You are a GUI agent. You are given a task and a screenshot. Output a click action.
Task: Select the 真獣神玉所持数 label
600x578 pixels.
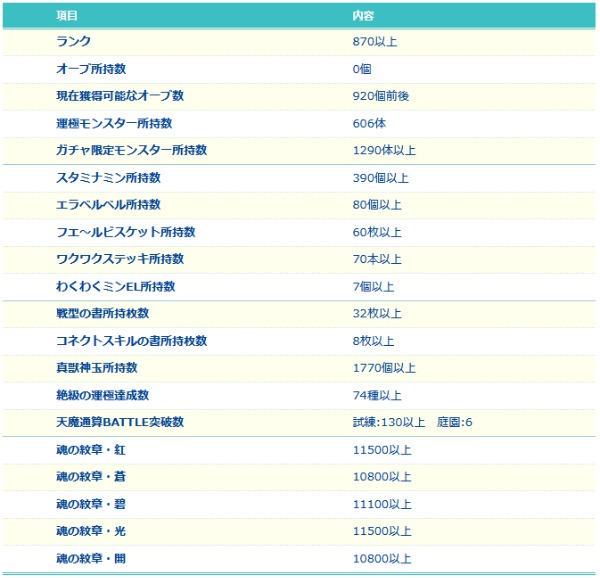pyautogui.click(x=97, y=368)
